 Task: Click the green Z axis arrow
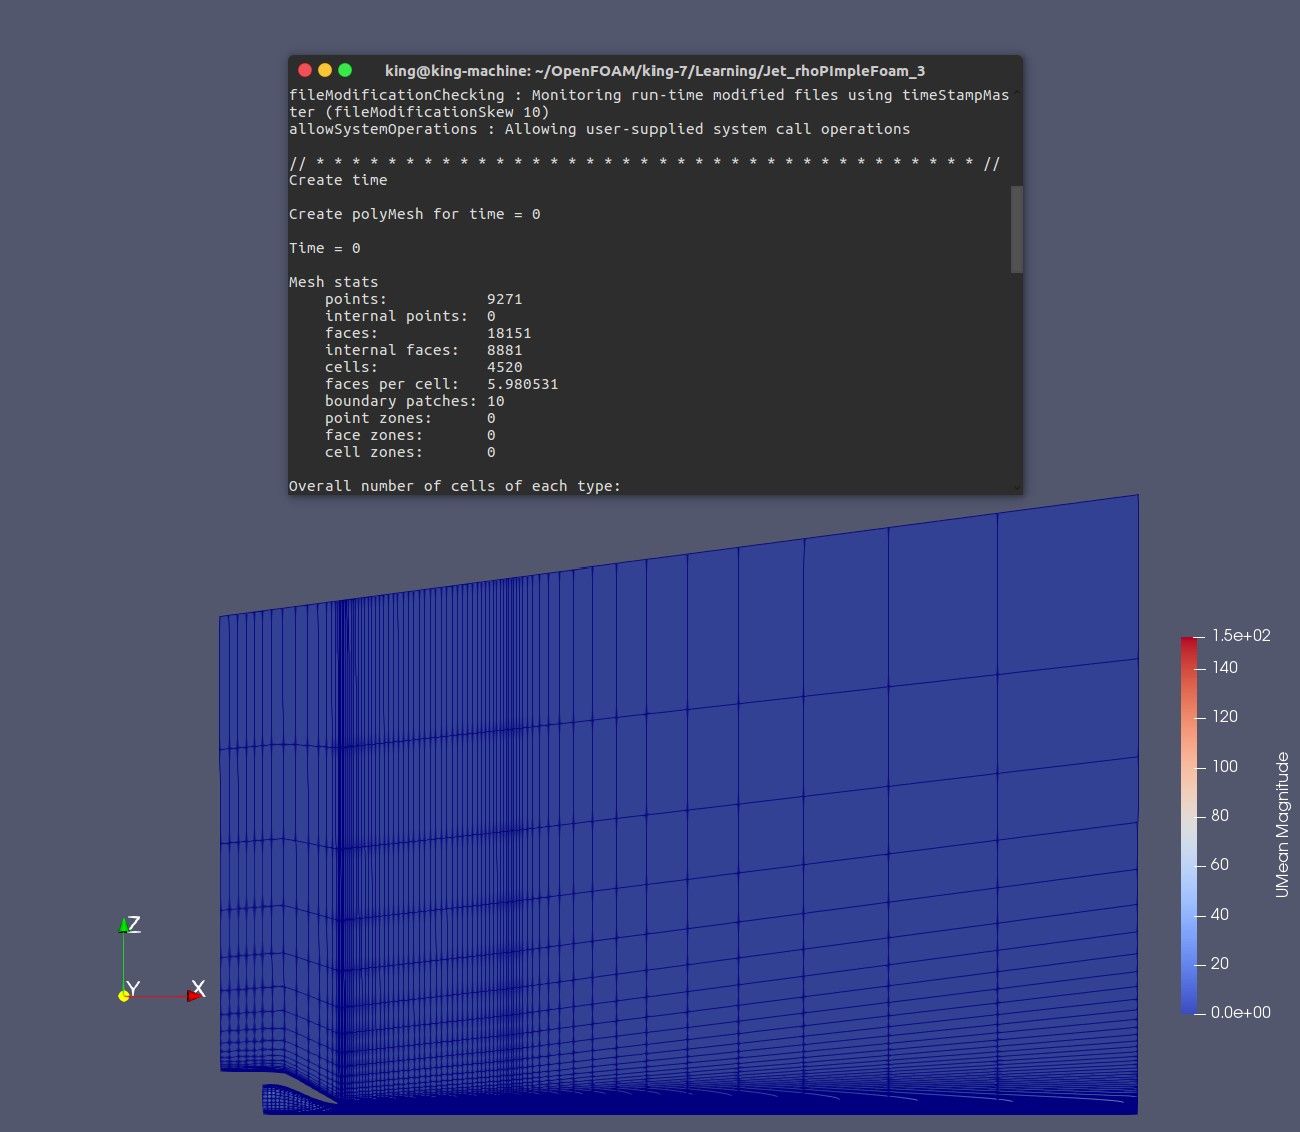click(x=124, y=925)
